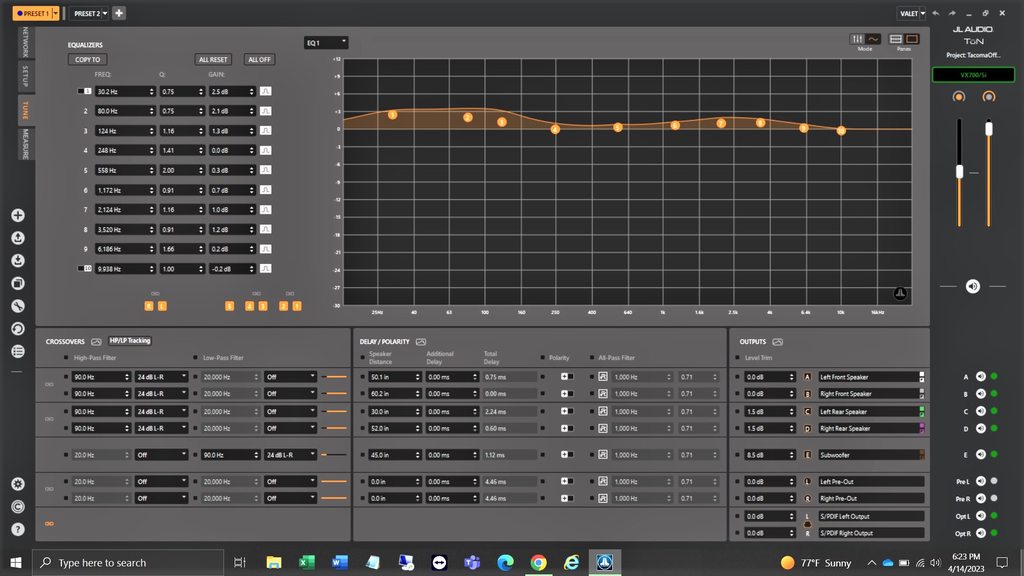Screen dimensions: 1024x576
Task: Tick the Low-Pass Filter checkbox
Action: [x=195, y=358]
